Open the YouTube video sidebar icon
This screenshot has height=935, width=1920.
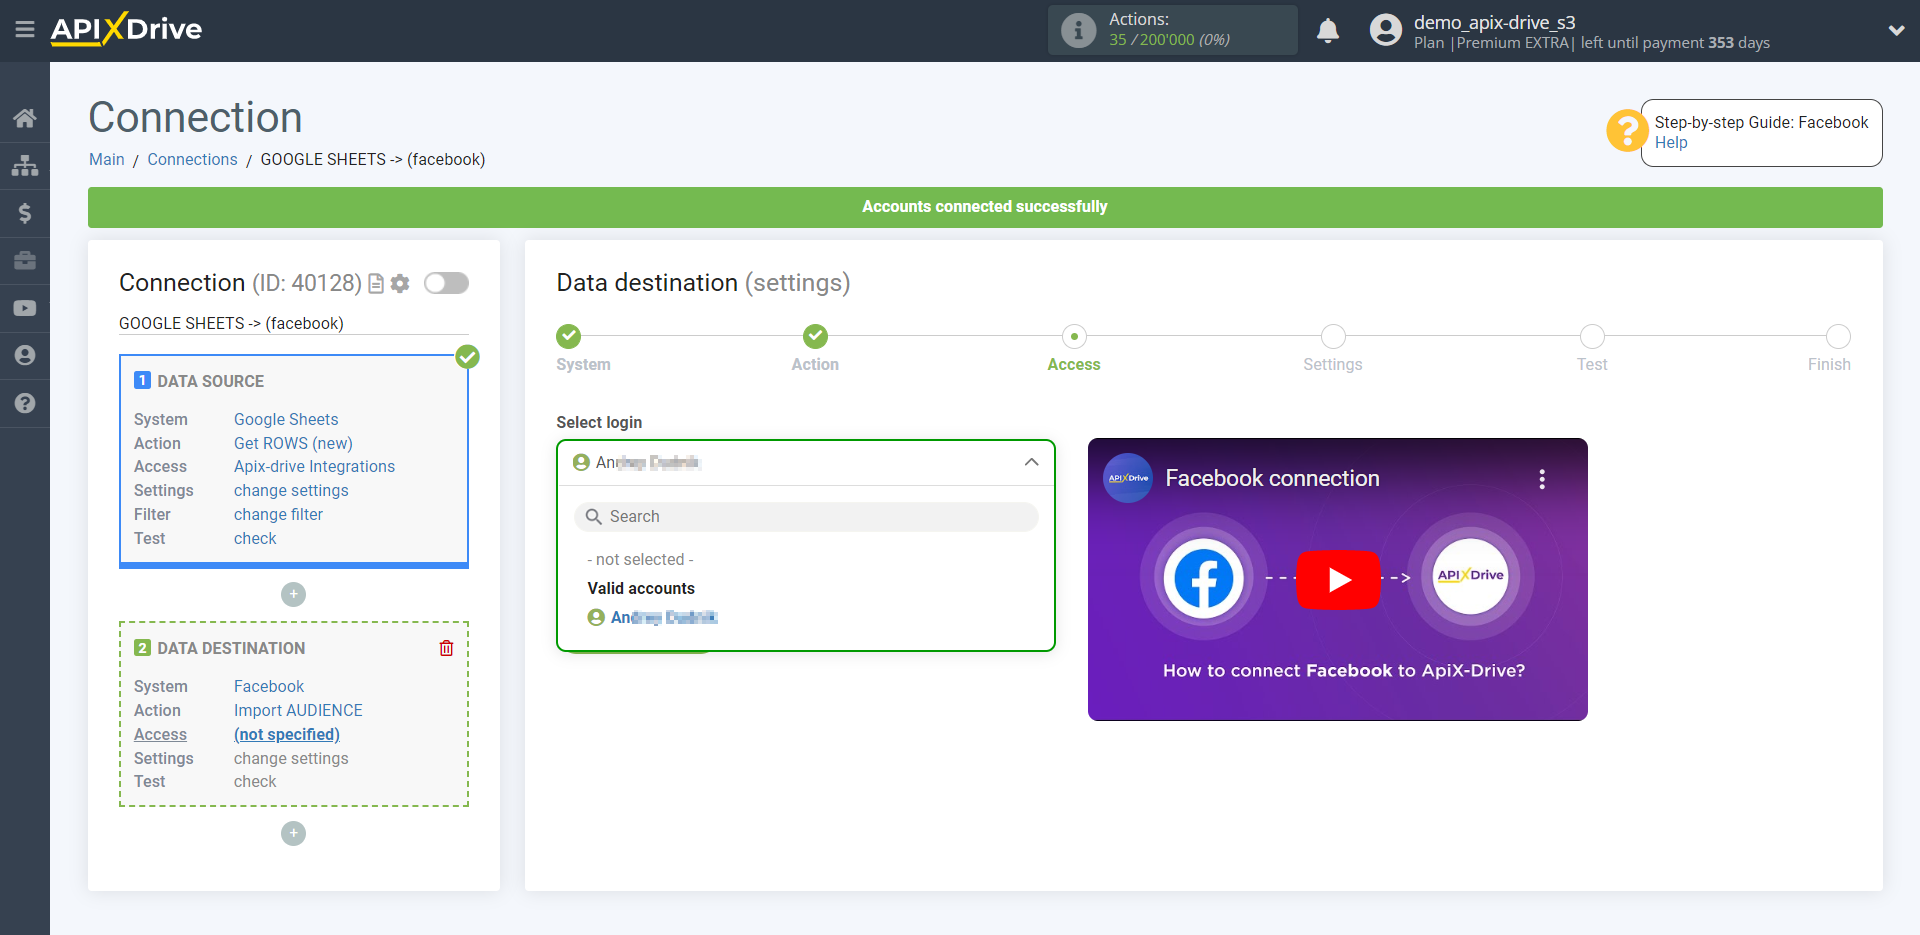coord(25,308)
